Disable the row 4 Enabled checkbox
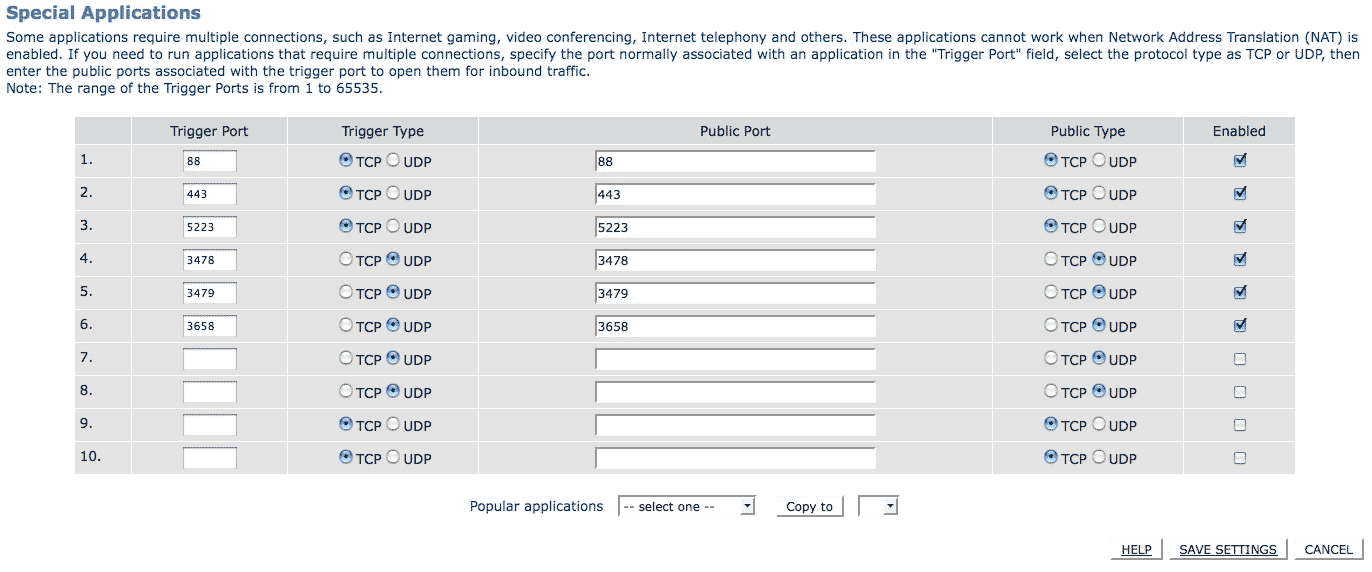1372x572 pixels. point(1240,259)
